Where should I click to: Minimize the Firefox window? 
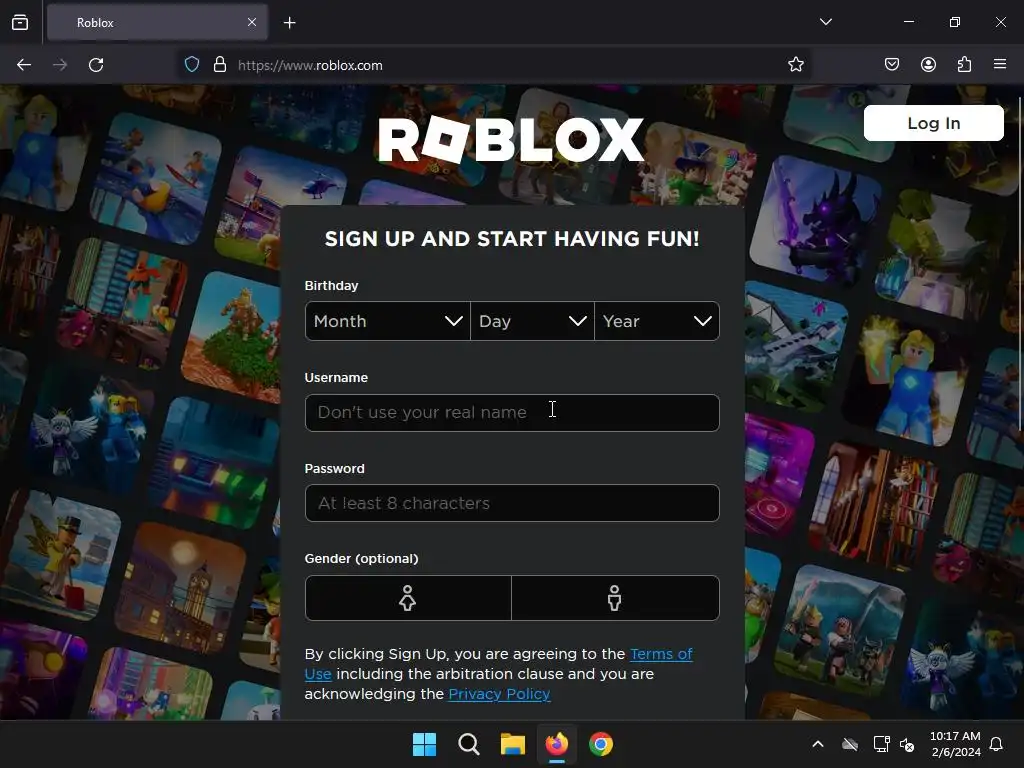[x=908, y=22]
